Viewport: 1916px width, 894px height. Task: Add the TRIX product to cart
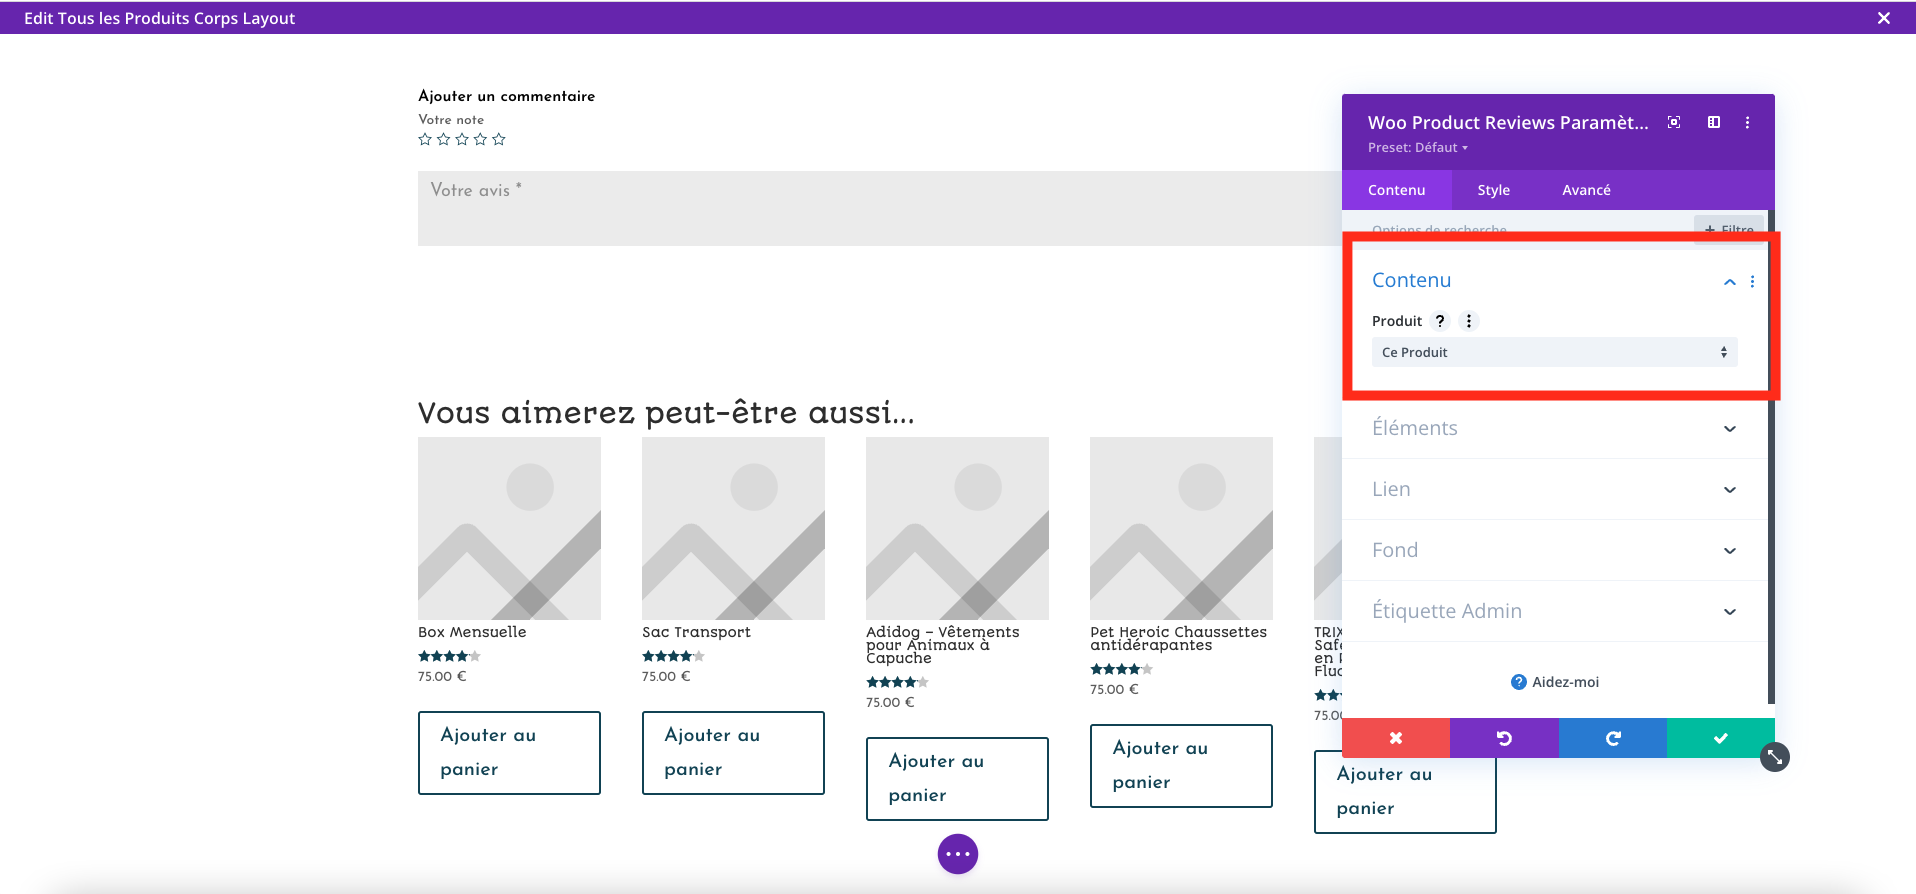click(x=1405, y=791)
